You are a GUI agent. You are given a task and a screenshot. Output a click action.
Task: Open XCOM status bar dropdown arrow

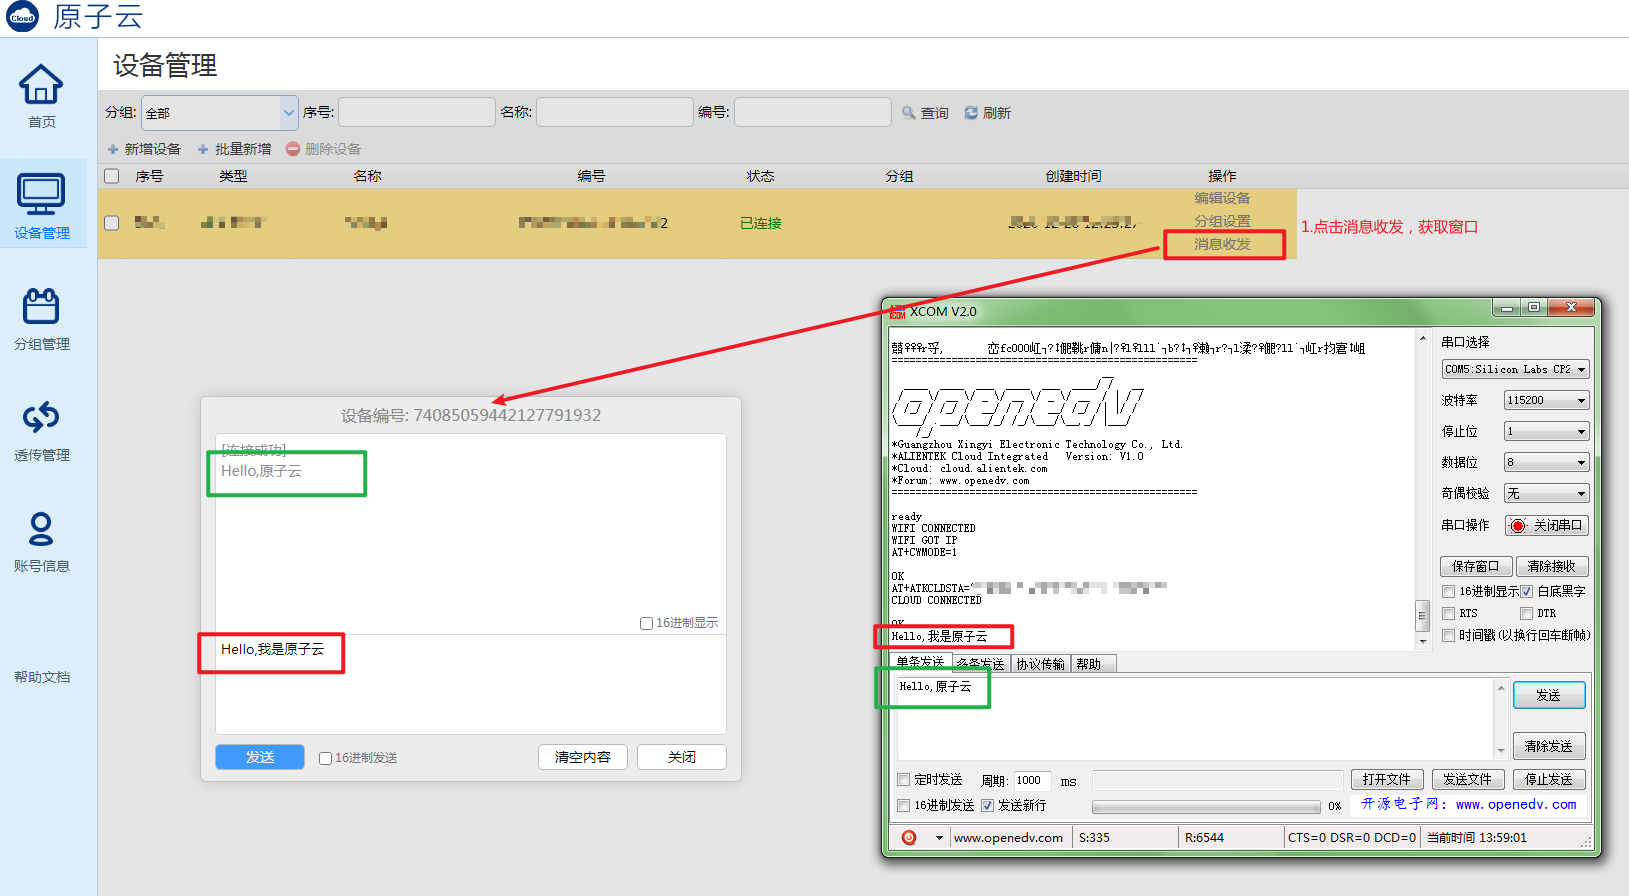pyautogui.click(x=939, y=838)
